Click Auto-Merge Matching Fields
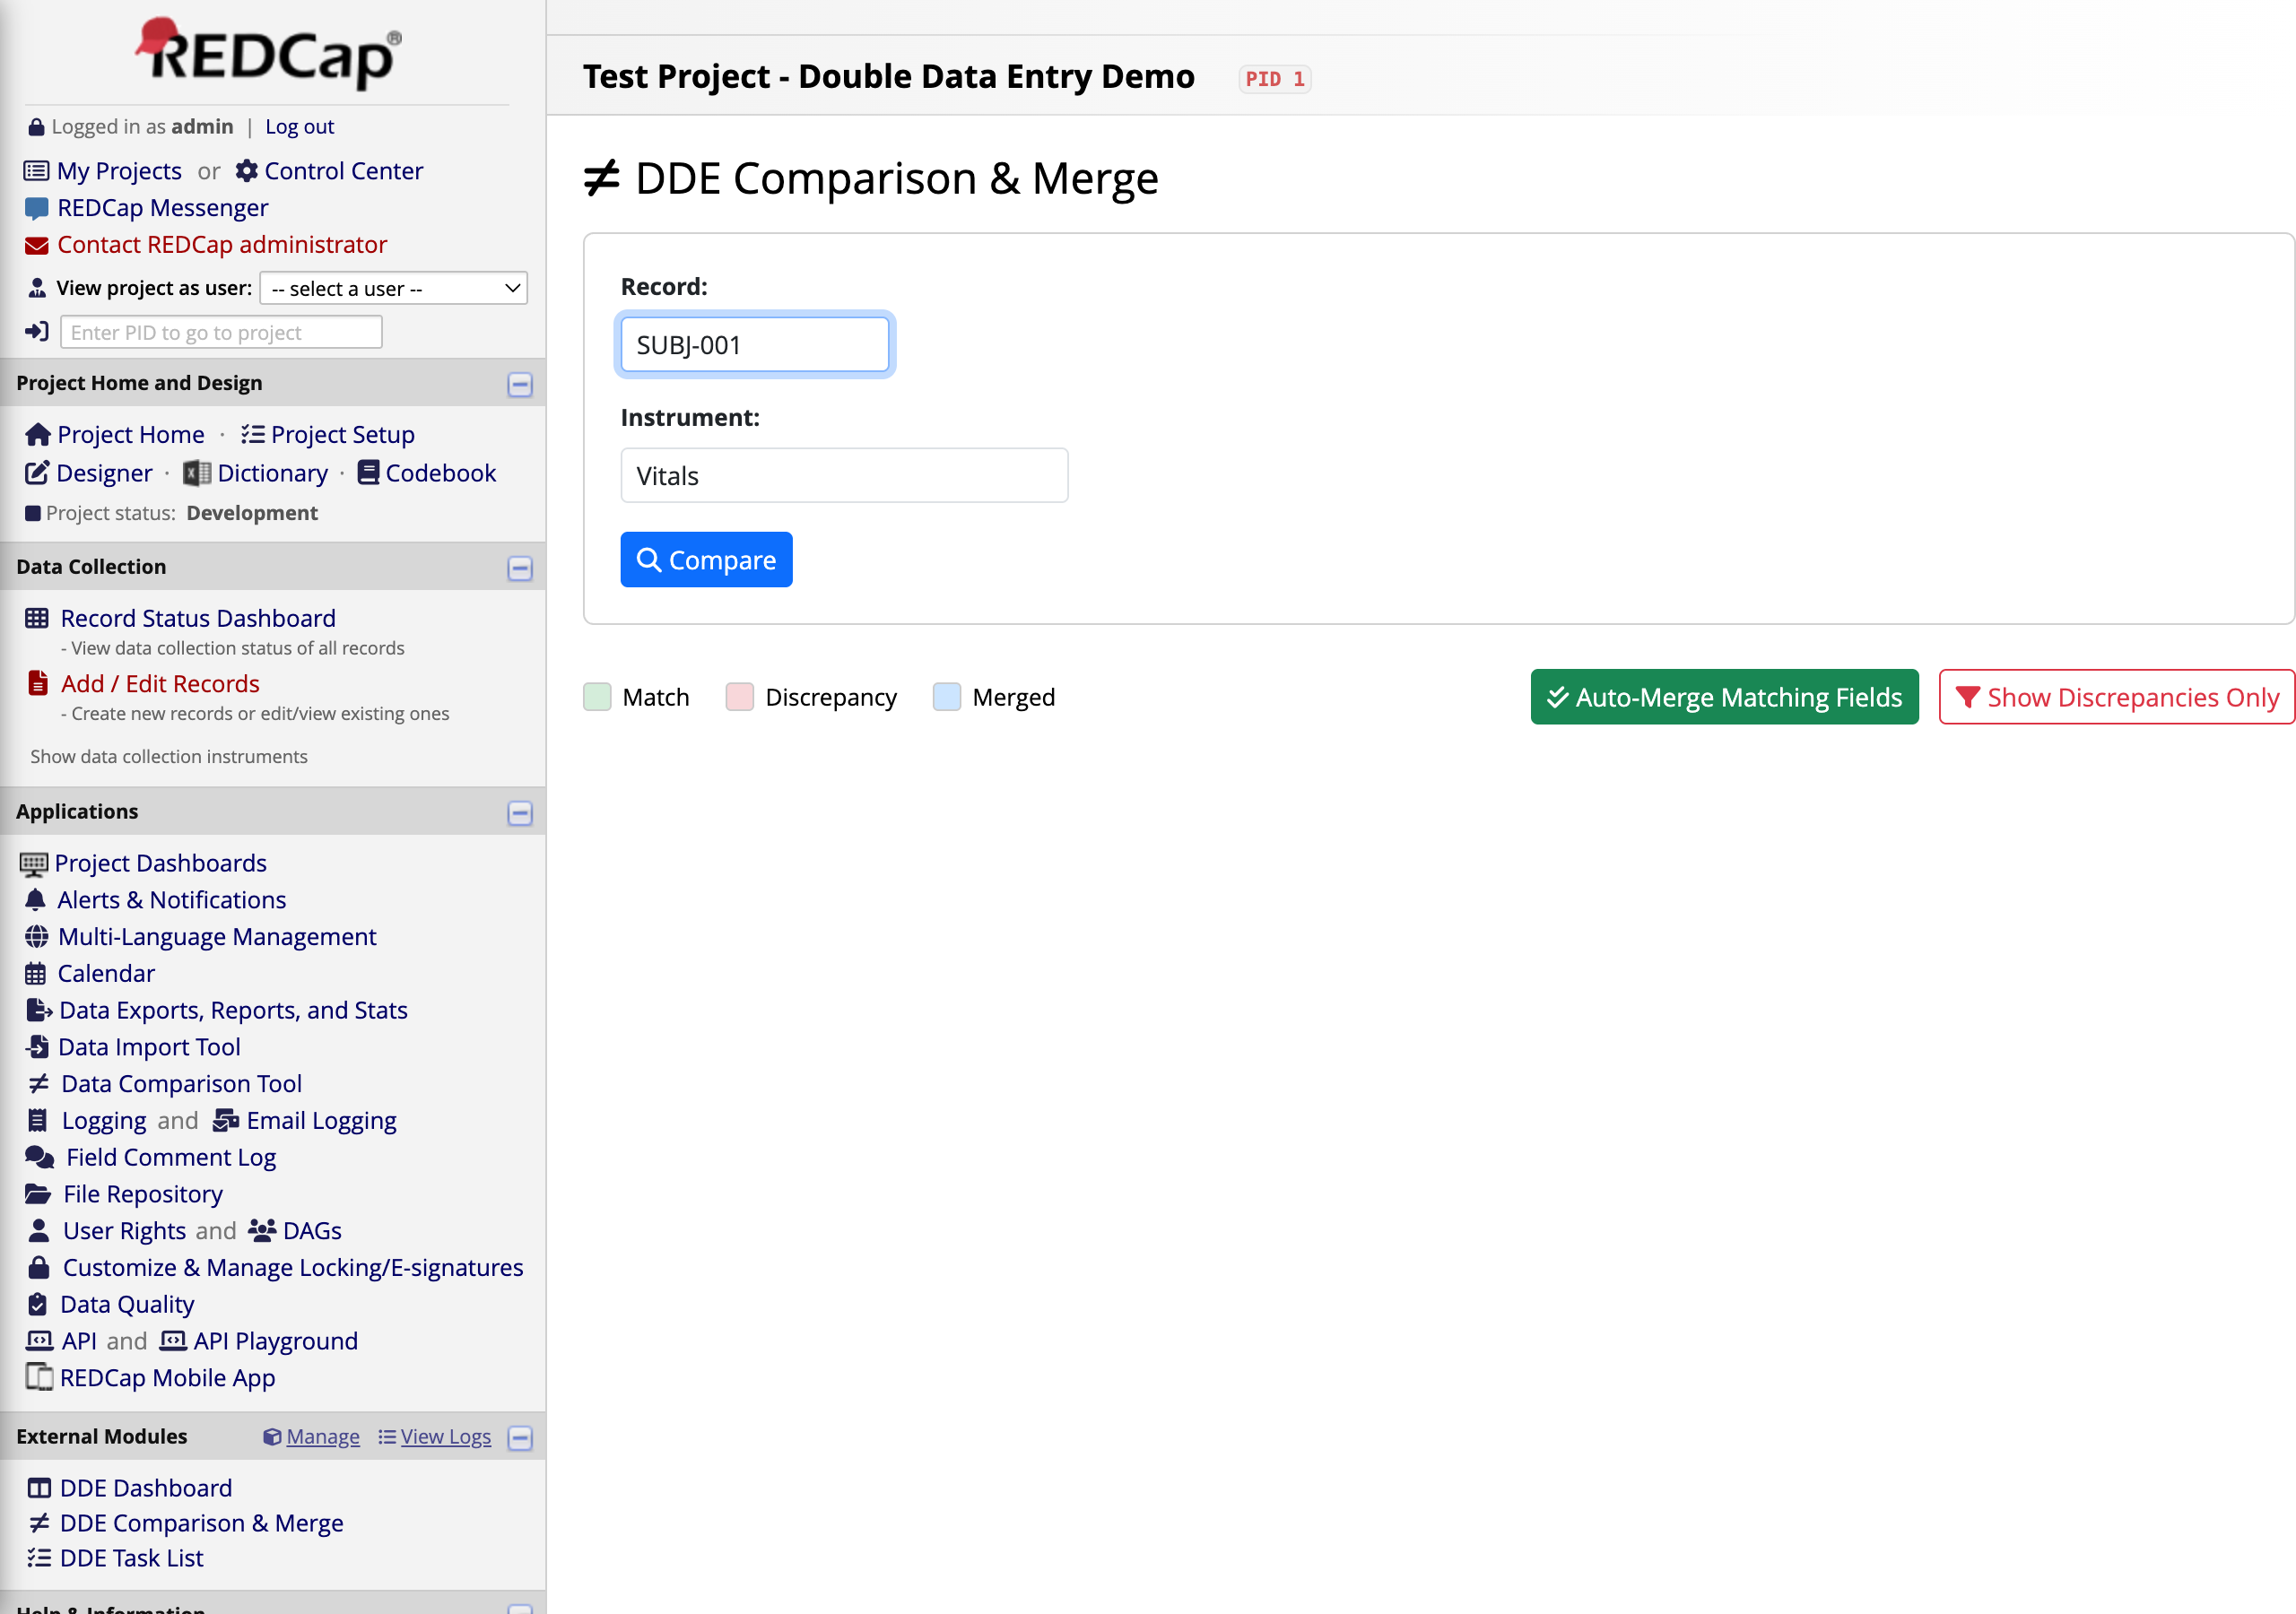This screenshot has width=2296, height=1614. [x=1724, y=697]
